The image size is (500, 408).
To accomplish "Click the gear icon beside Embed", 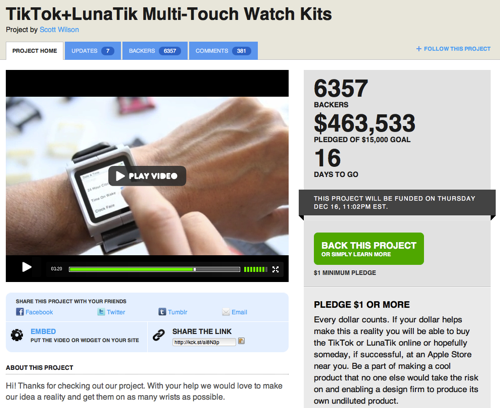I will tap(17, 335).
